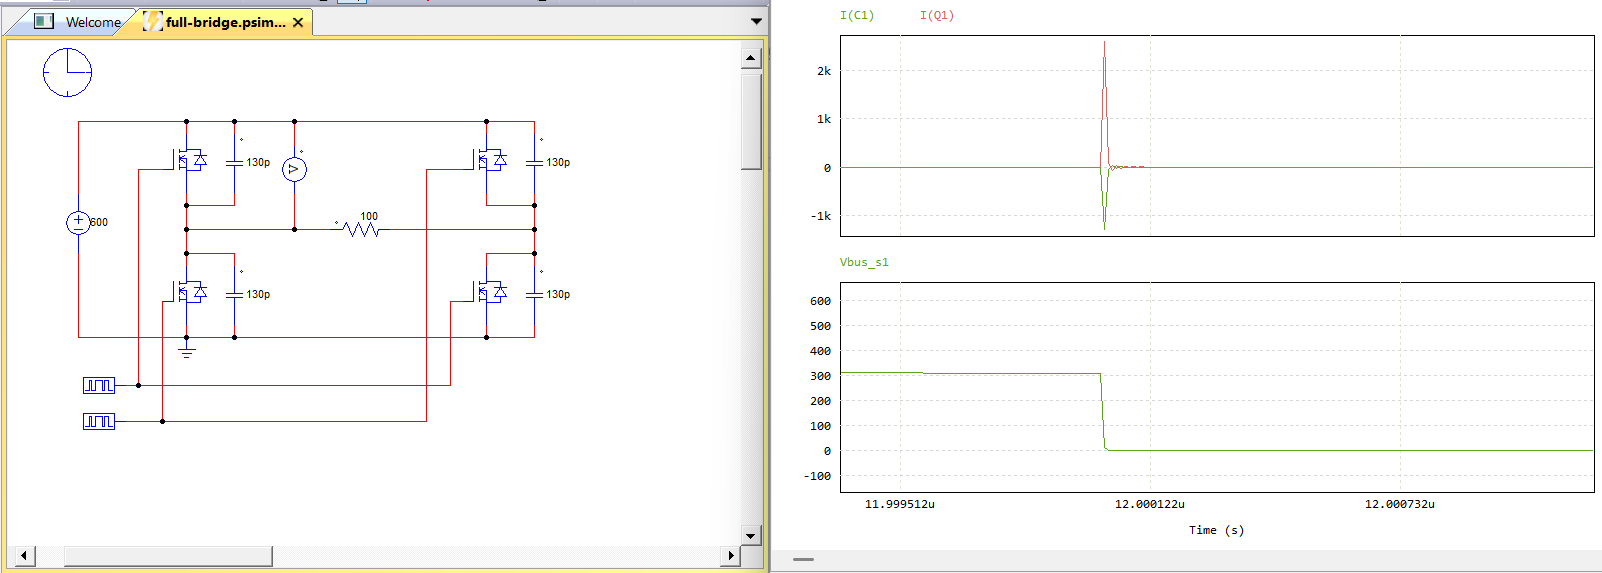Select the top-left MOSFET switch
Viewport: 1602px width, 573px height.
pos(189,160)
